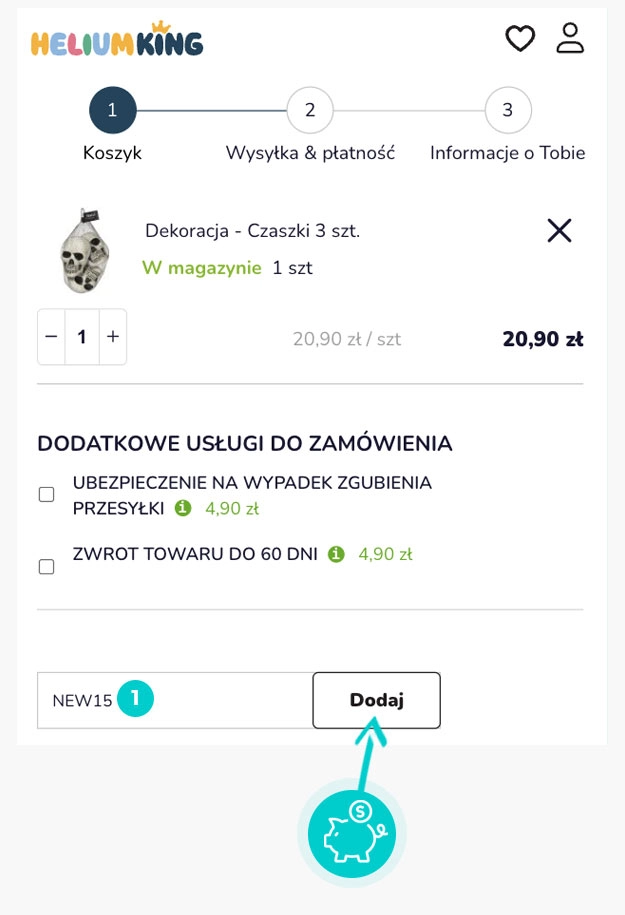Open the Wysyłka & płatność step
This screenshot has height=915, width=625.
[x=309, y=110]
